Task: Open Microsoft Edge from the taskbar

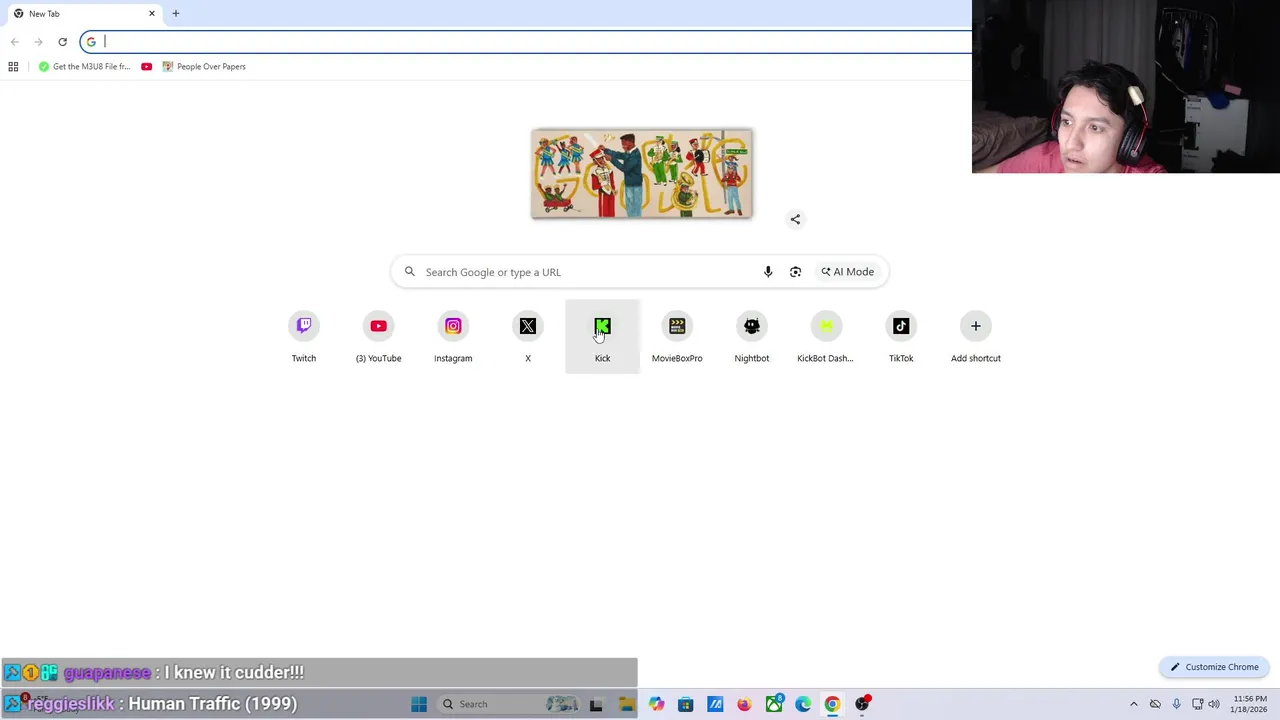Action: pyautogui.click(x=803, y=704)
